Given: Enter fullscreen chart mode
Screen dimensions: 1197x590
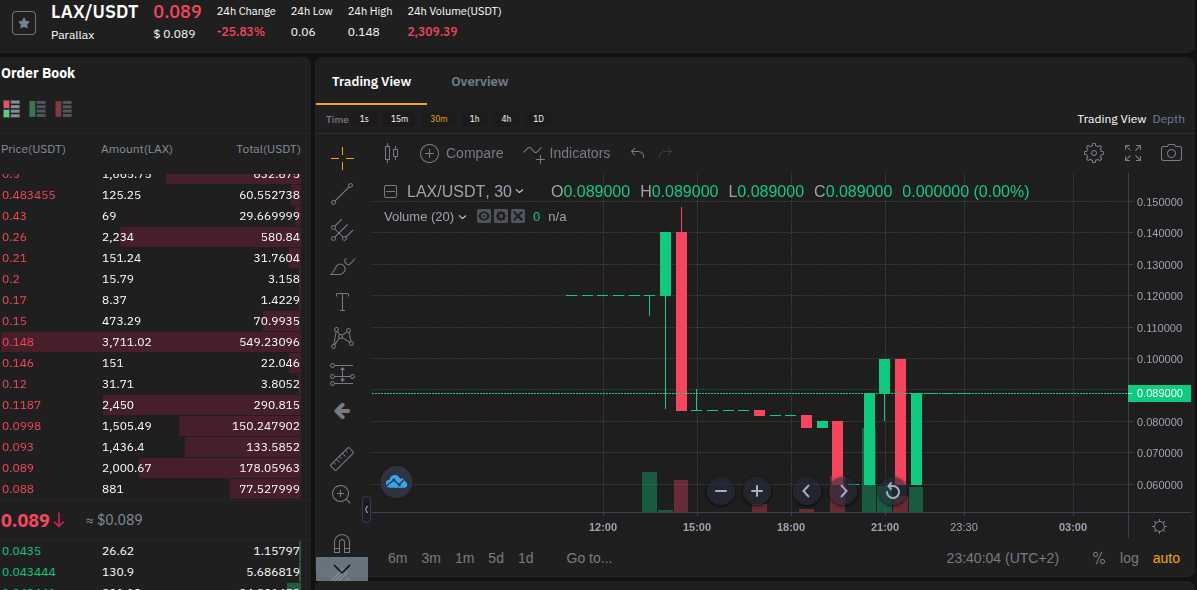Looking at the screenshot, I should click(x=1133, y=153).
